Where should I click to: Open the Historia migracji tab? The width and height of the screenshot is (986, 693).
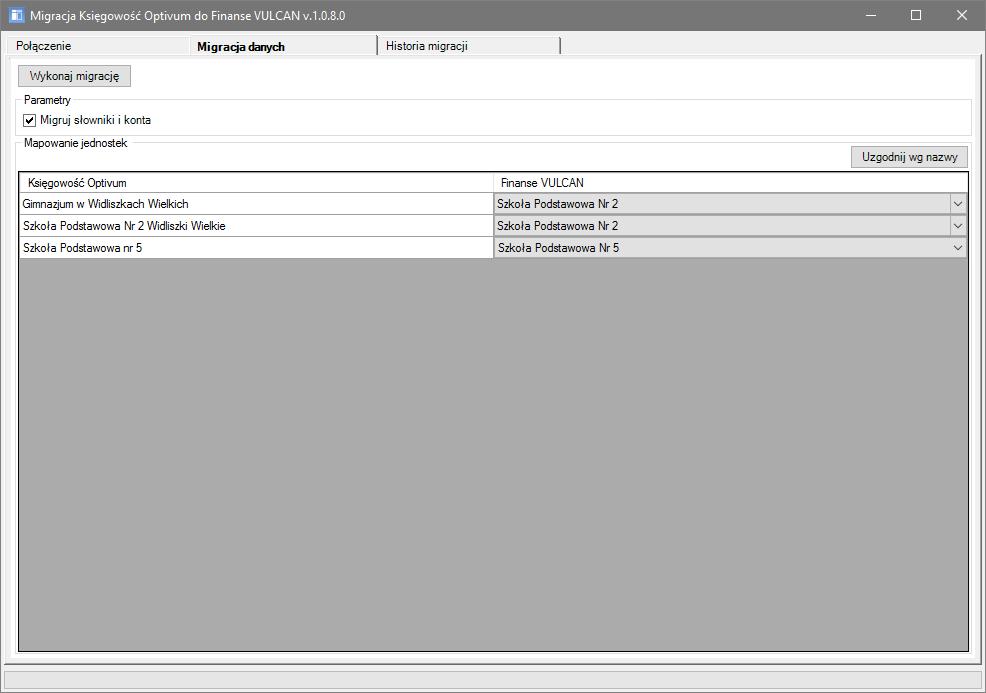click(x=468, y=46)
